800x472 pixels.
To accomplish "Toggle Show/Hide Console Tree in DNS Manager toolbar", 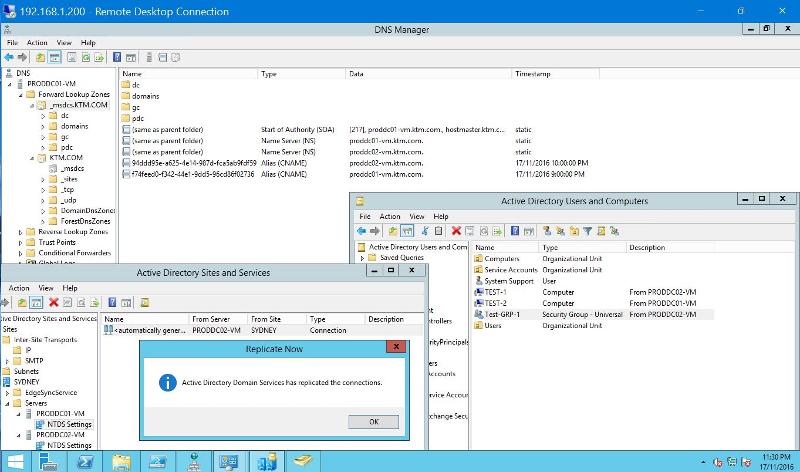I will coord(55,57).
